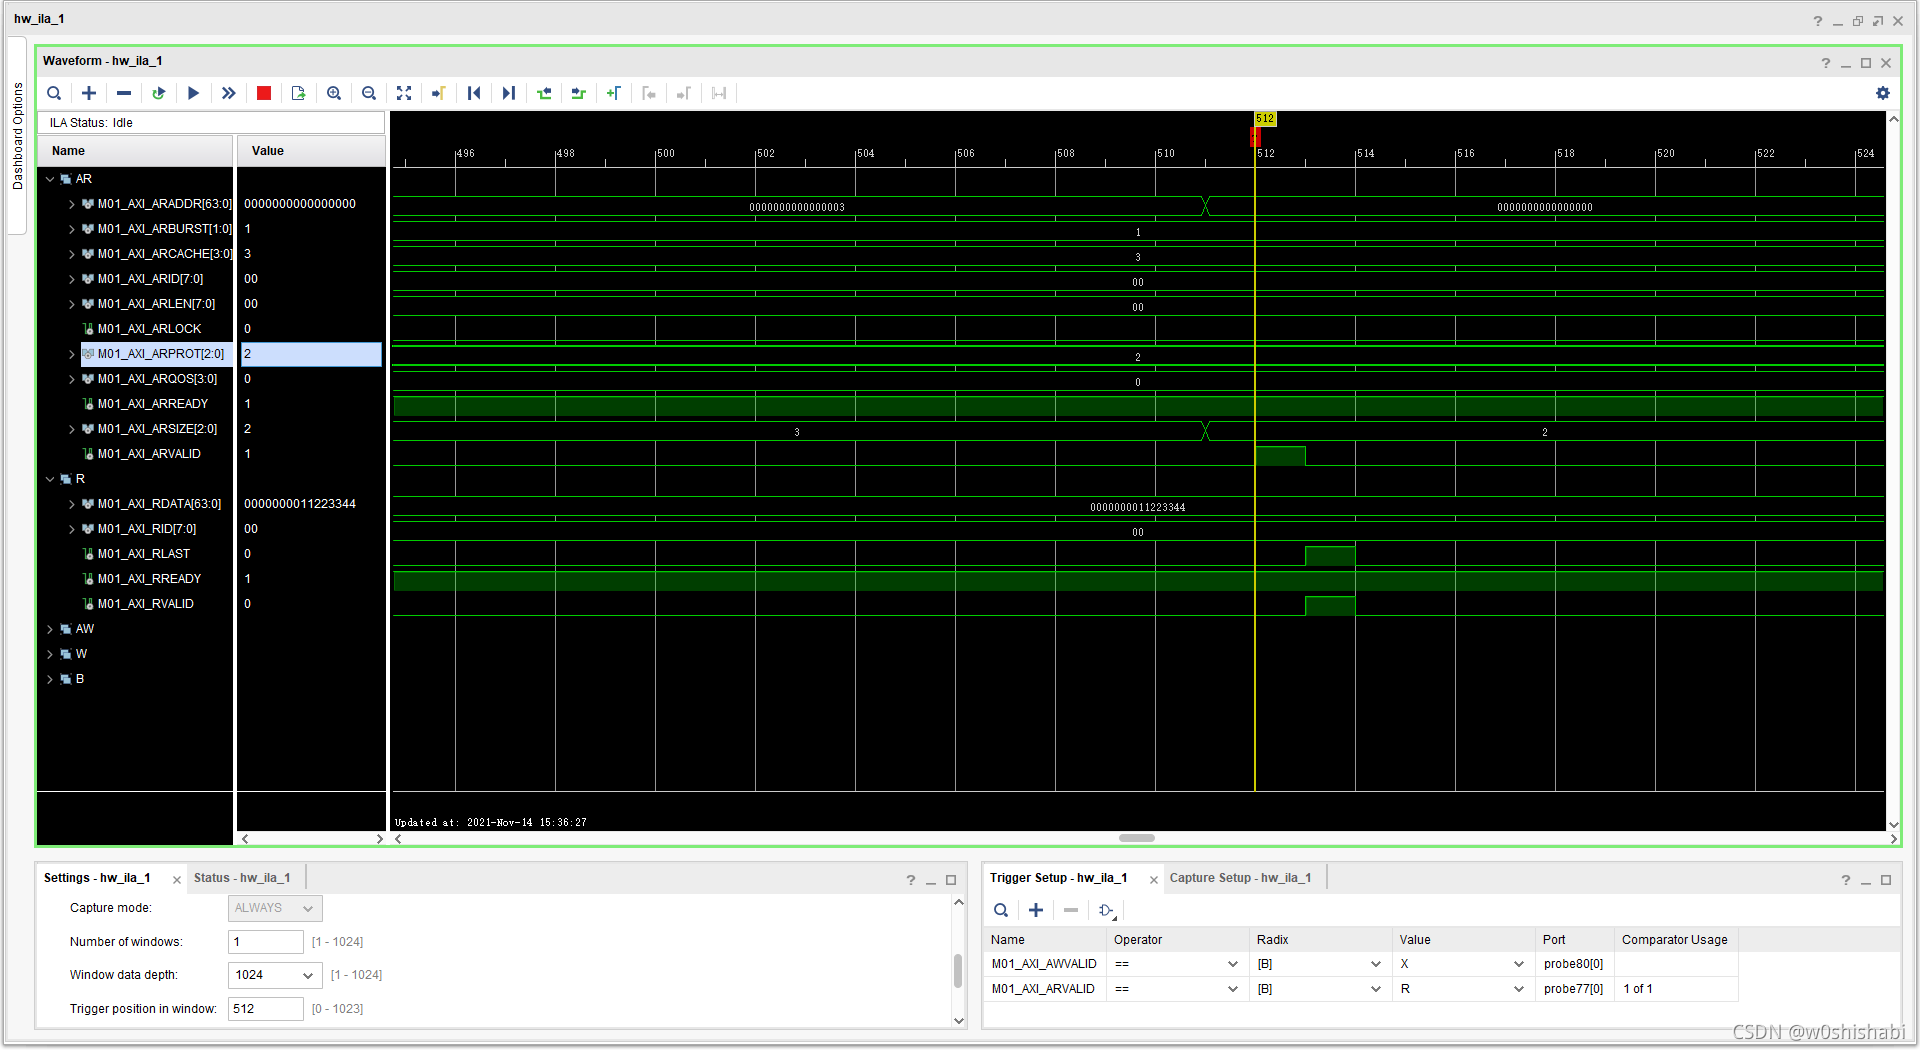Go to the next transition
The width and height of the screenshot is (1920, 1050).
579,93
